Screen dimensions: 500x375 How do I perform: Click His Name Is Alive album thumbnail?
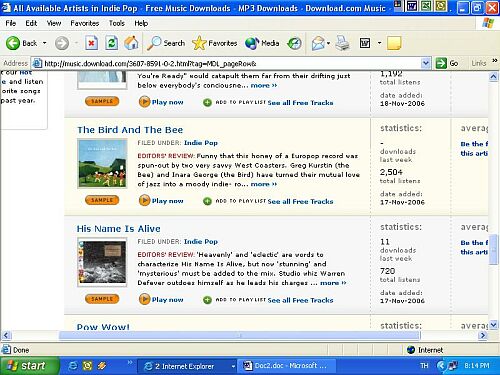coord(102,262)
